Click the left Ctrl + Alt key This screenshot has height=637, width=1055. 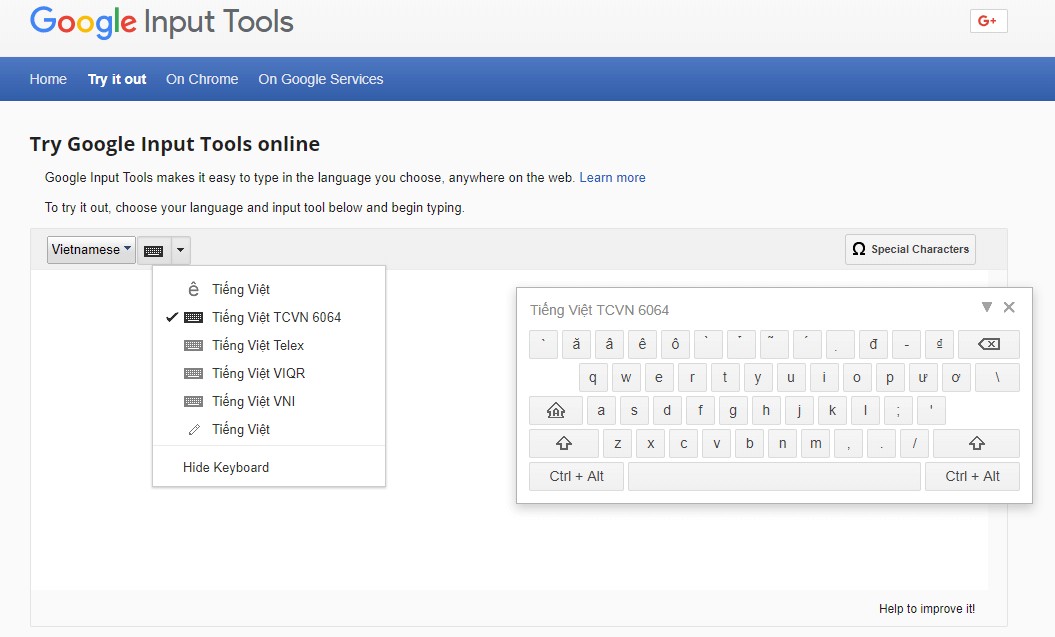(576, 476)
